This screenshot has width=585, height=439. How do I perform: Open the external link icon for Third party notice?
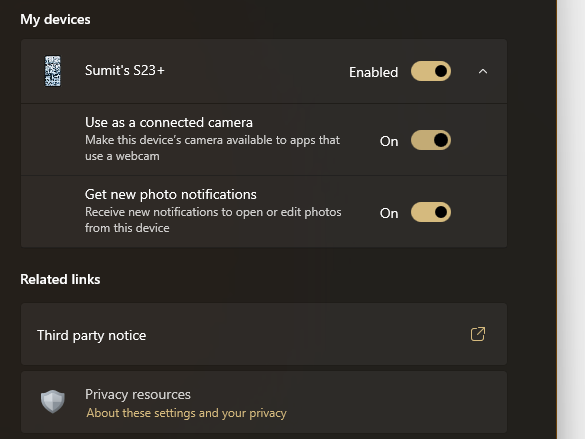point(478,334)
